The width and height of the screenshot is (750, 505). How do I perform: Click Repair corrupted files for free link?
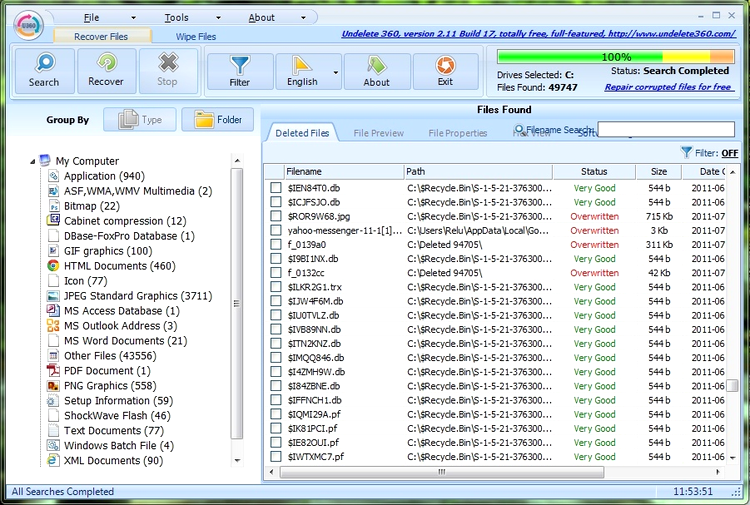[x=669, y=87]
